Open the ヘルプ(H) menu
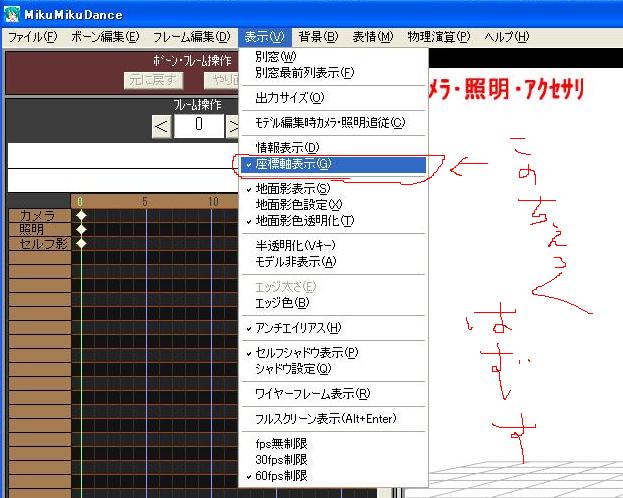623x498 pixels. coord(507,37)
